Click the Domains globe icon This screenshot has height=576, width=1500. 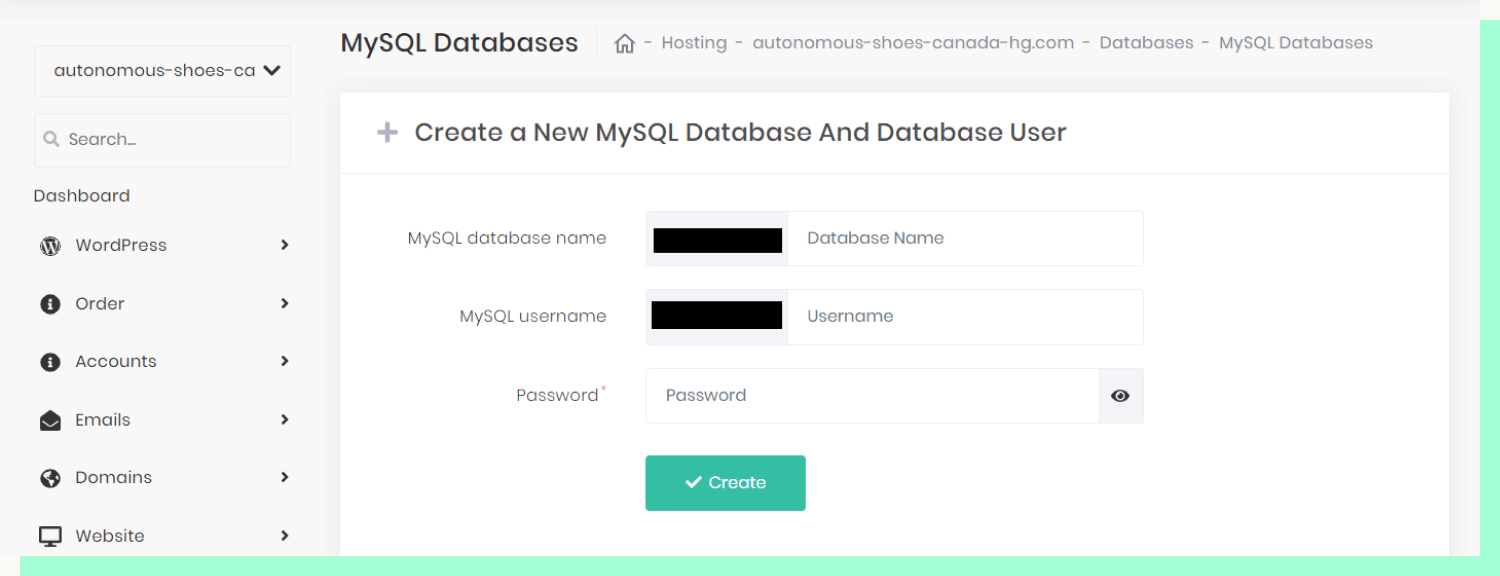tap(50, 478)
